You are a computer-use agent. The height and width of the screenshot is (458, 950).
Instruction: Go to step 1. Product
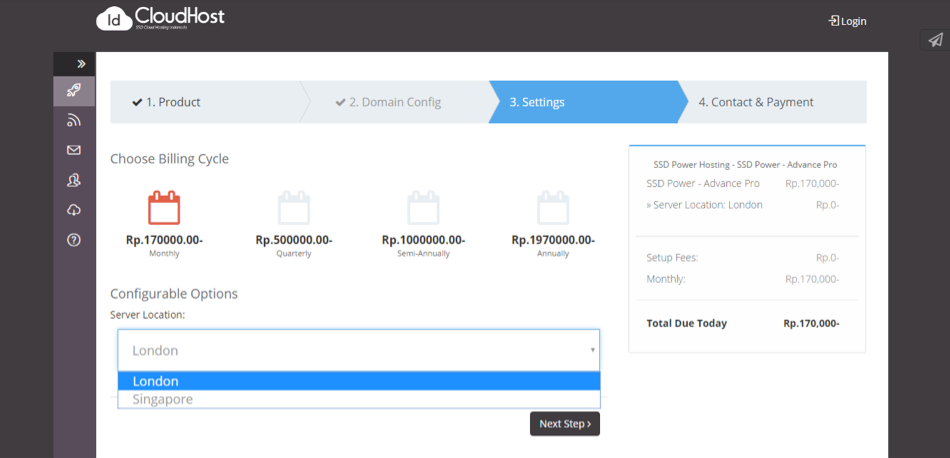pyautogui.click(x=166, y=102)
